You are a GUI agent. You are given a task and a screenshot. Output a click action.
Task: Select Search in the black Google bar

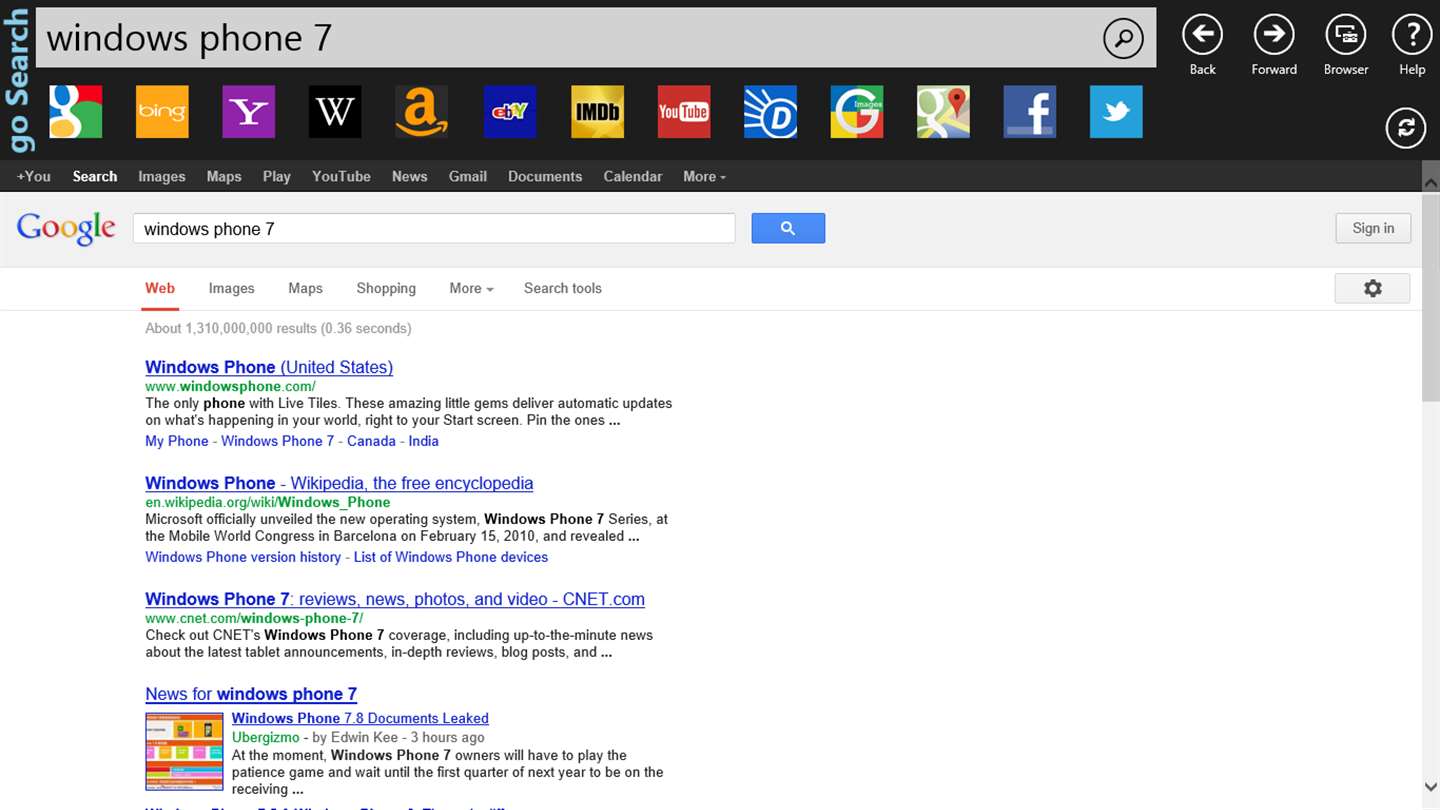[x=95, y=176]
